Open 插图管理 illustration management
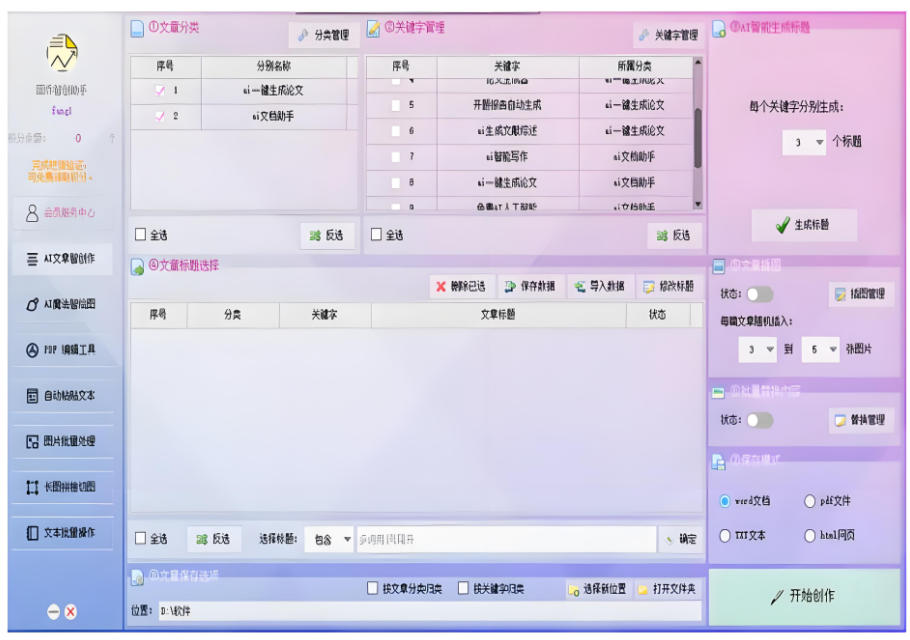The image size is (910, 640). [861, 295]
